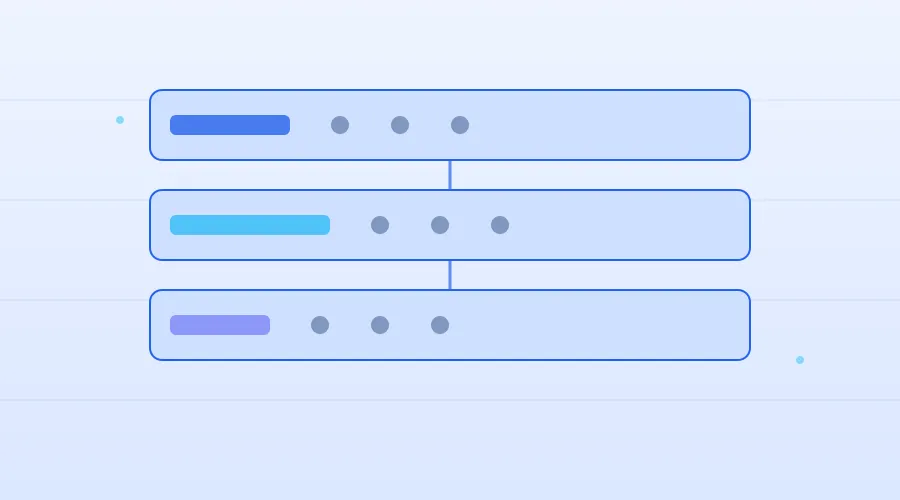Click third gray dot in bottom panel
The height and width of the screenshot is (500, 900).
440,325
